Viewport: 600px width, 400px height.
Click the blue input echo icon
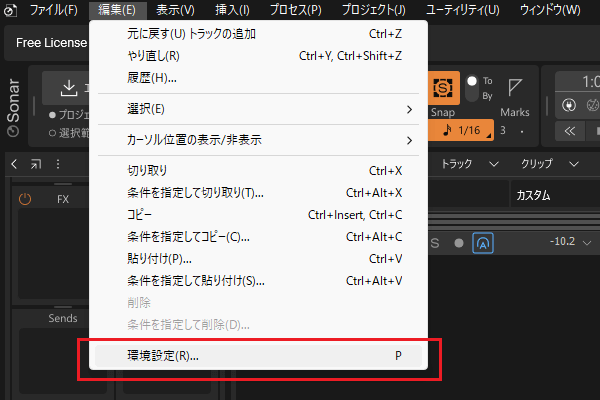484,243
